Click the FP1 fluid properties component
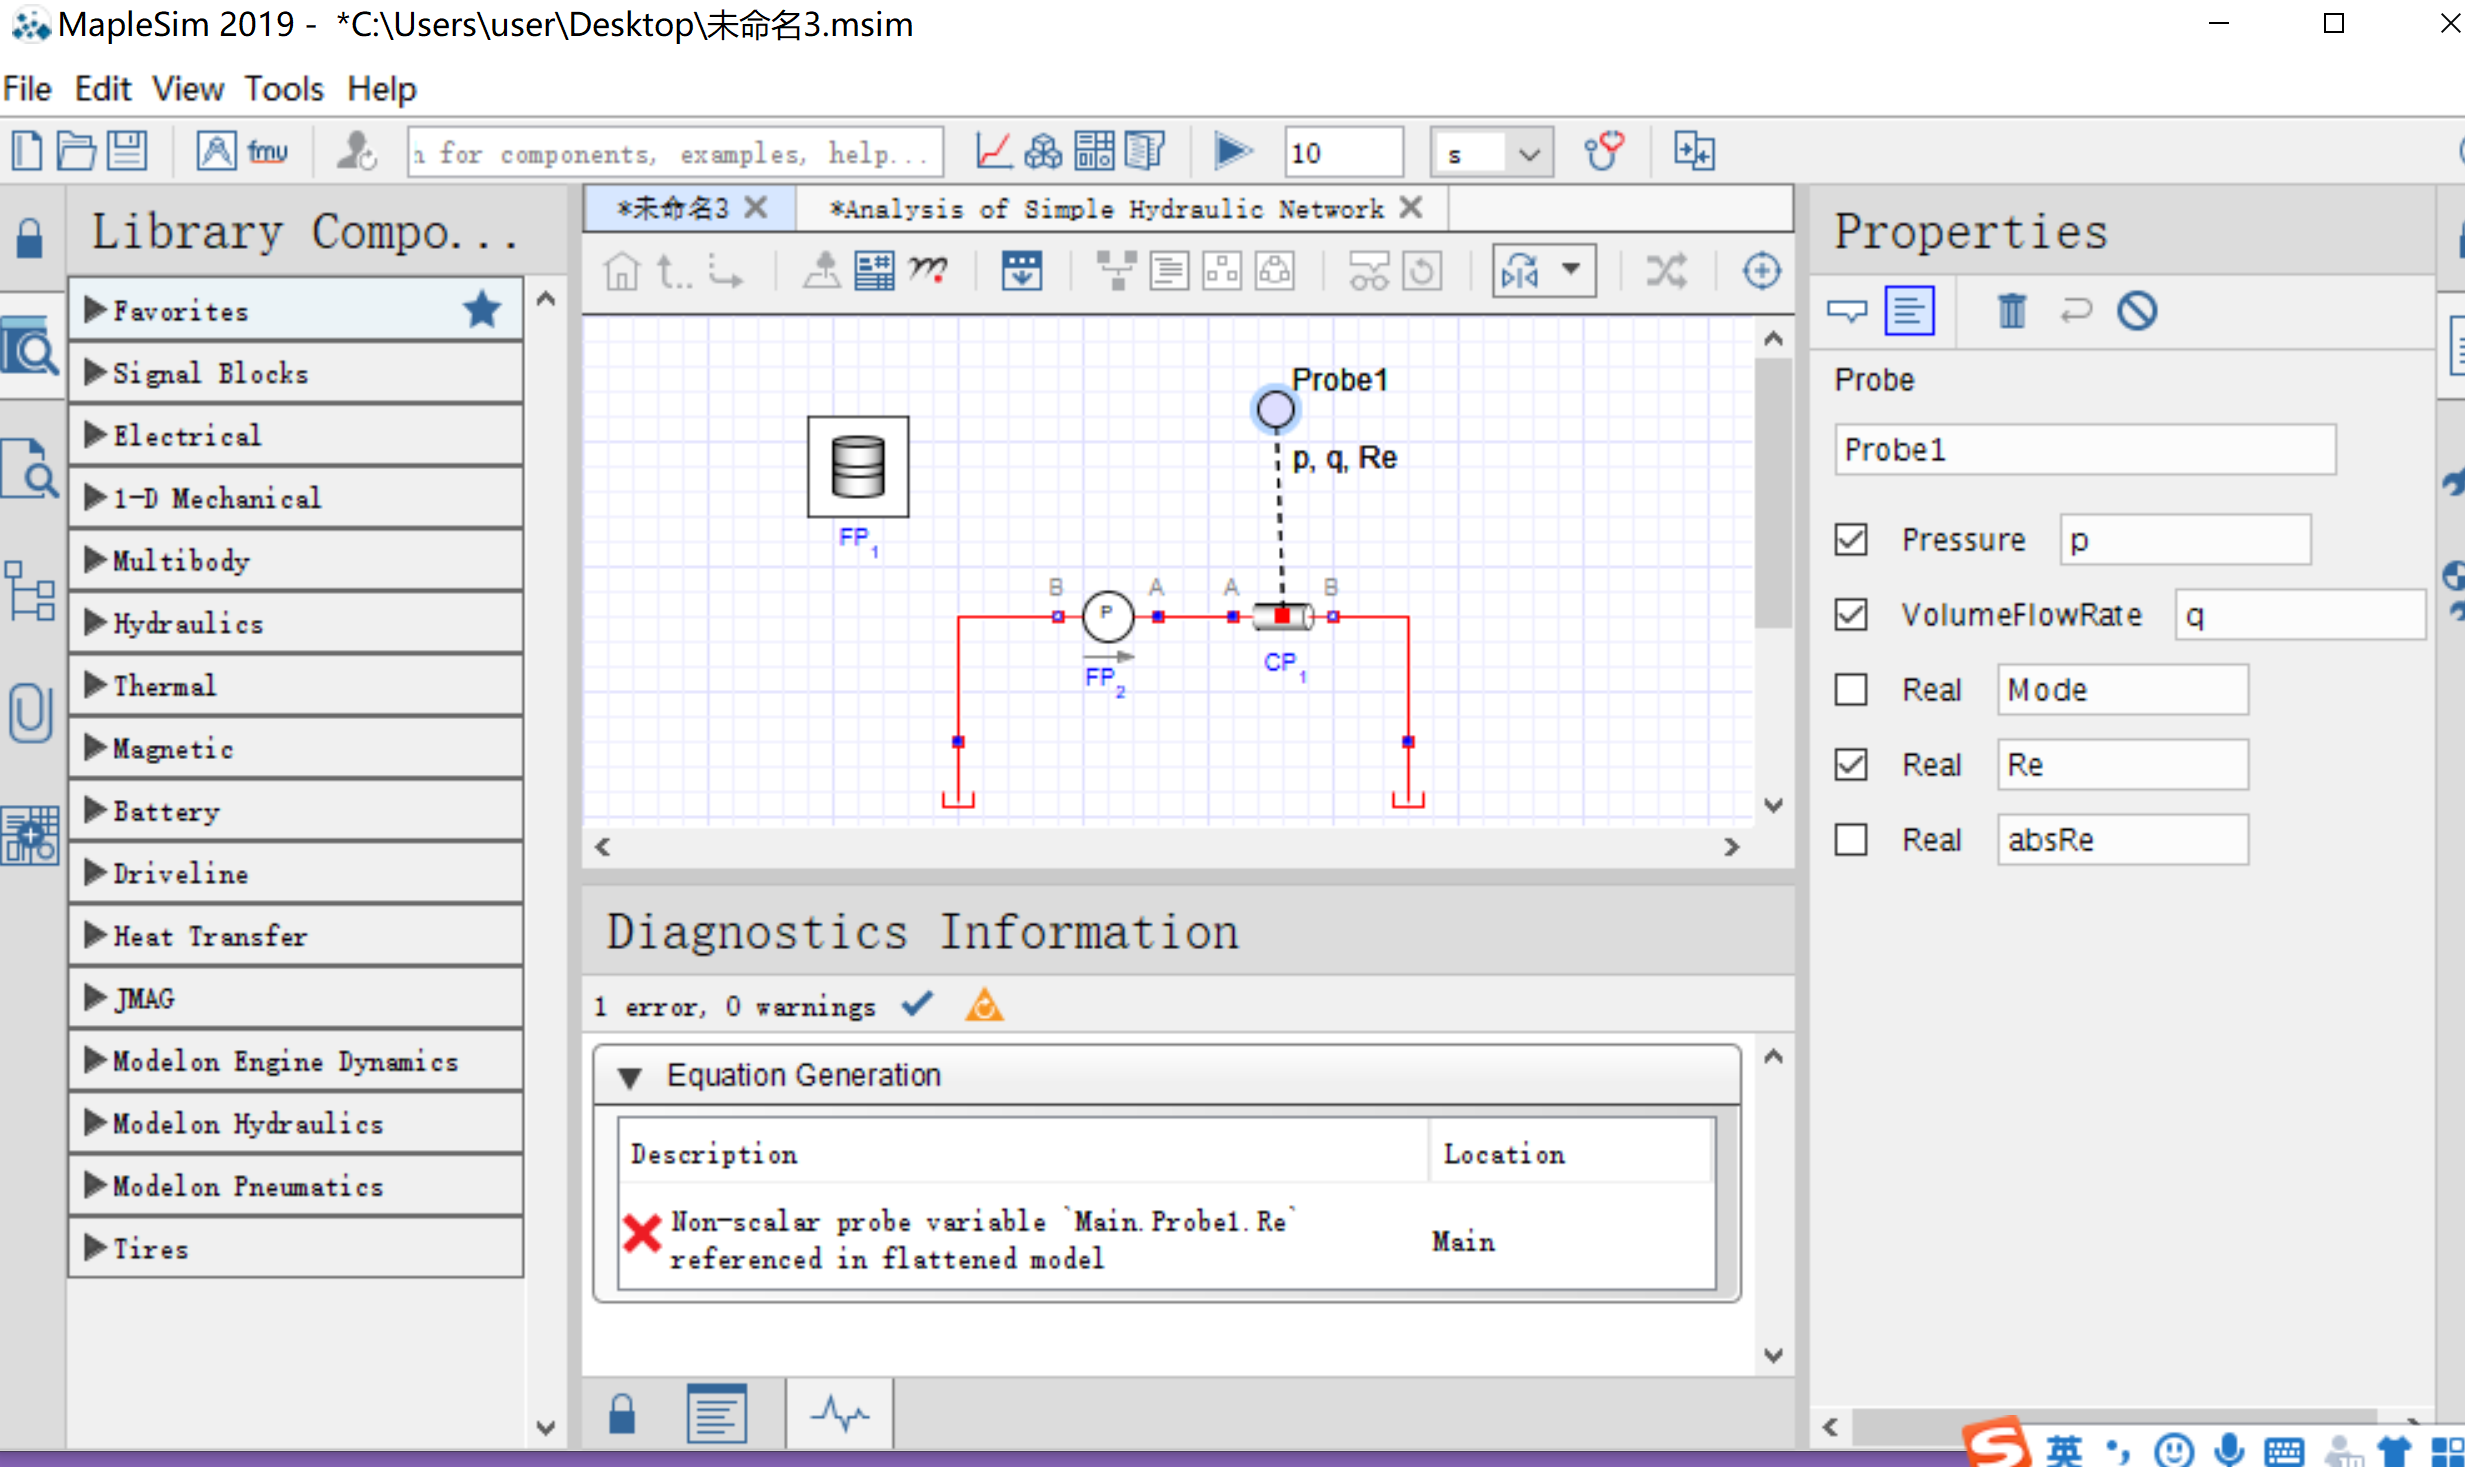Image resolution: width=2465 pixels, height=1467 pixels. click(x=858, y=467)
